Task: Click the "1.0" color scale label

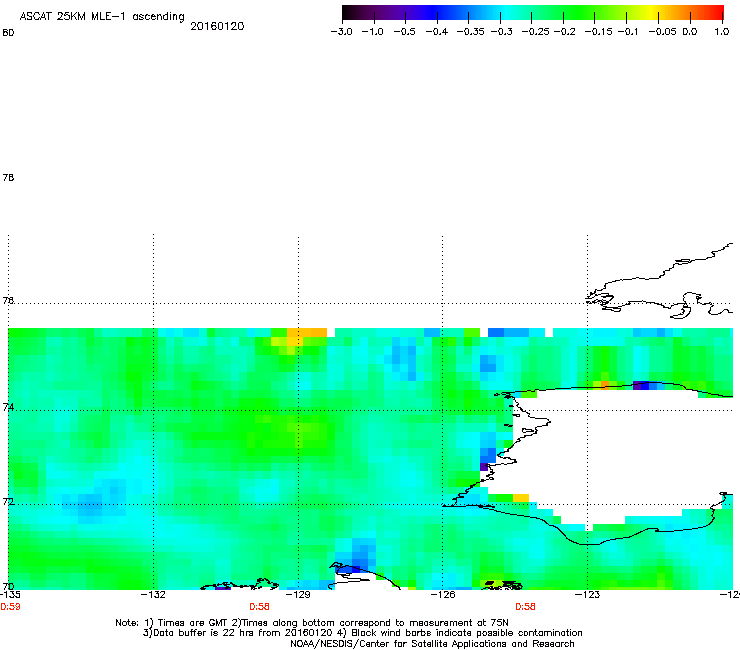Action: point(722,32)
